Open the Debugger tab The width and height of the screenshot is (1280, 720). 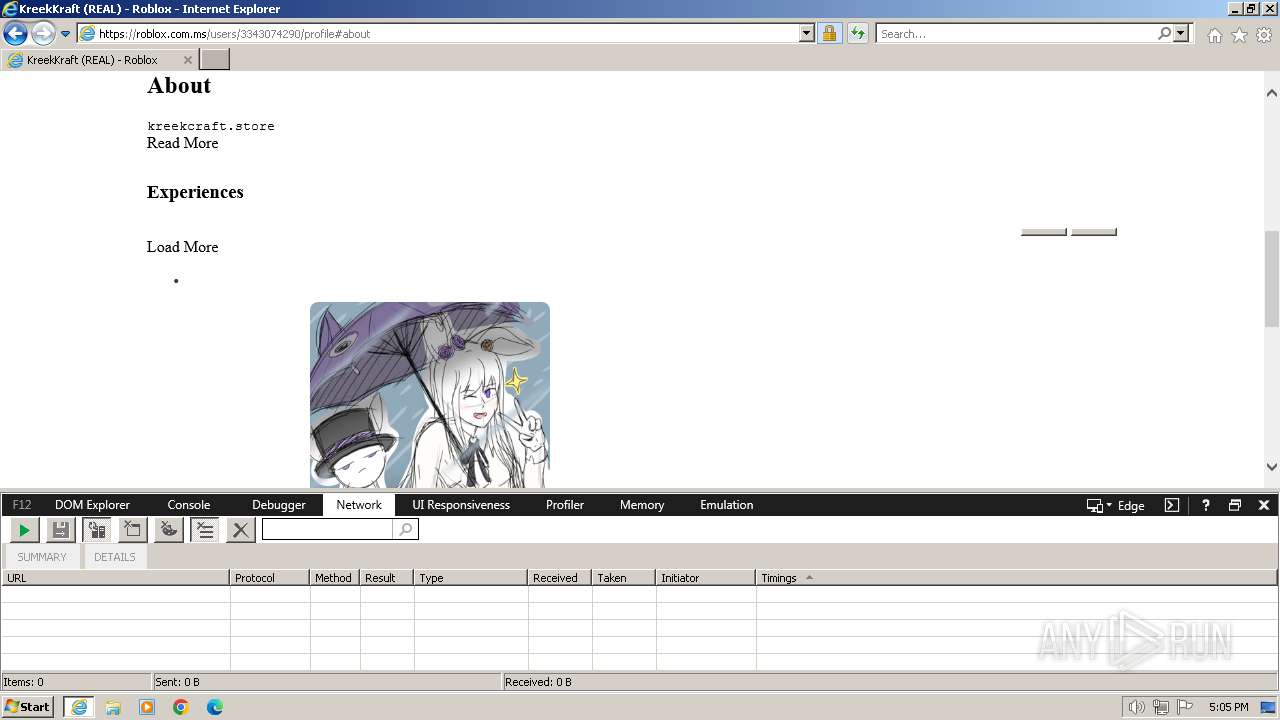pyautogui.click(x=278, y=505)
